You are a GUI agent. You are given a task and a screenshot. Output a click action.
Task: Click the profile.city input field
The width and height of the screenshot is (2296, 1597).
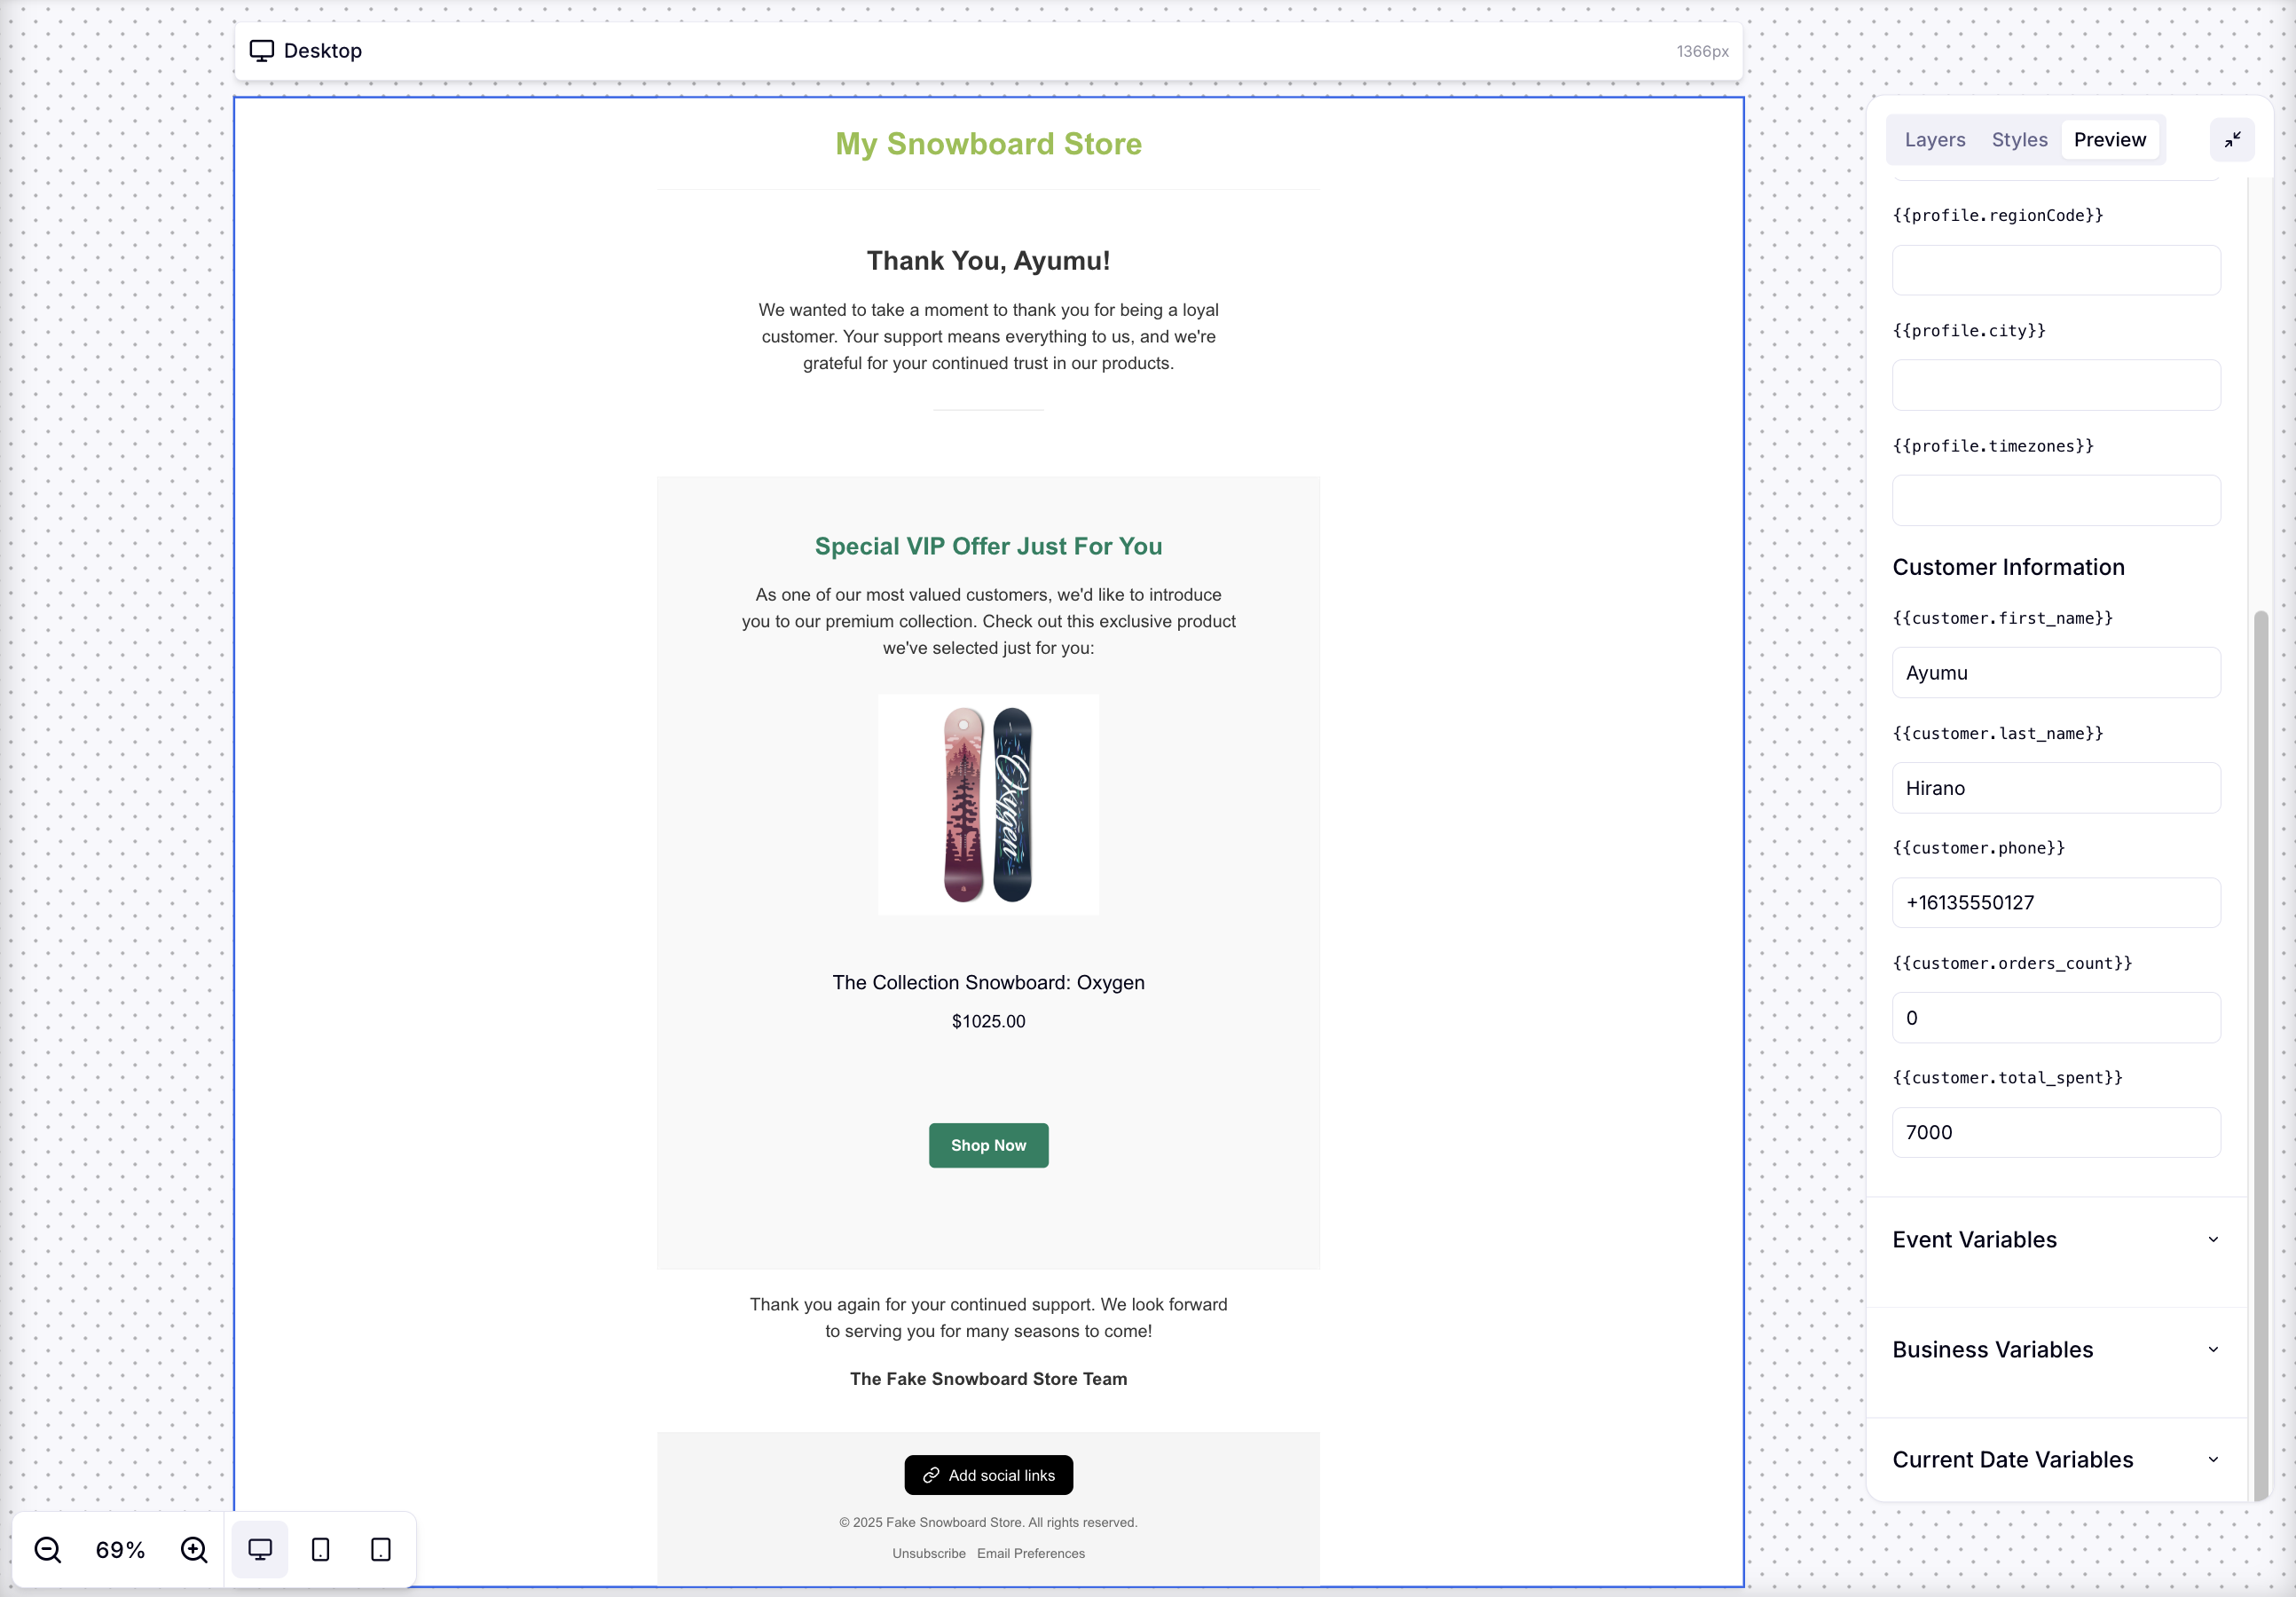coord(2056,385)
